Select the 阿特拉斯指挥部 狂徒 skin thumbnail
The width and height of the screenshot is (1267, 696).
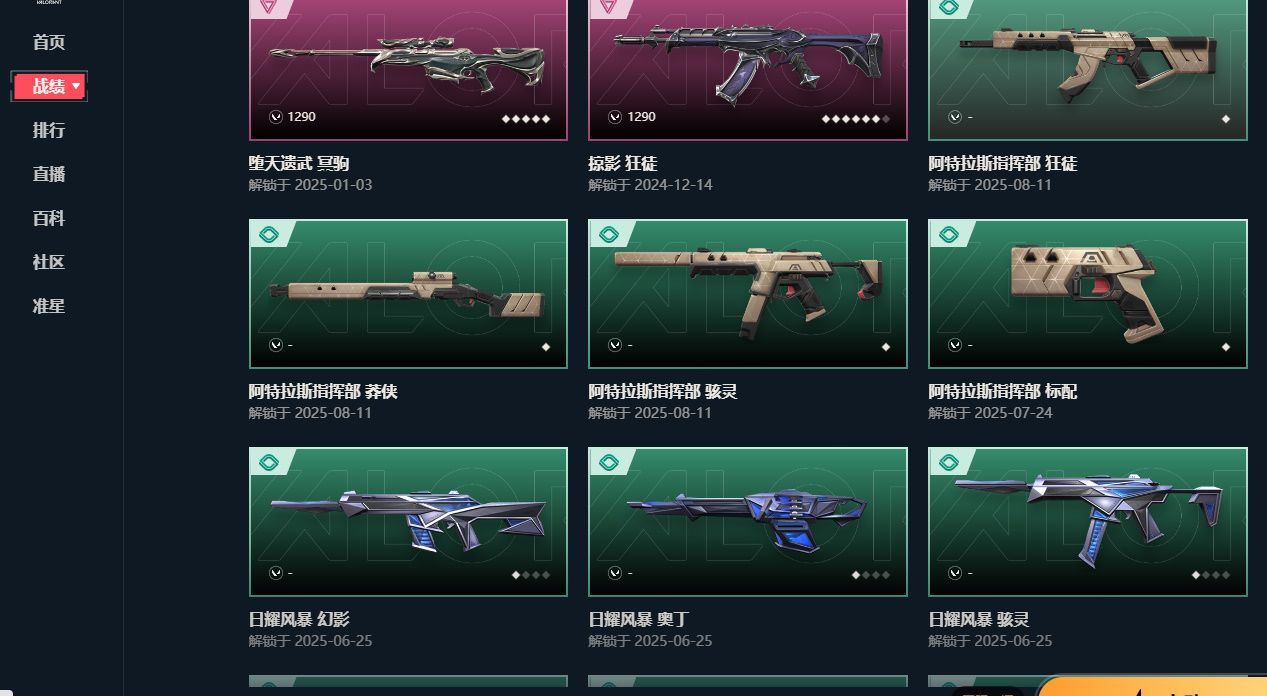(x=1088, y=68)
